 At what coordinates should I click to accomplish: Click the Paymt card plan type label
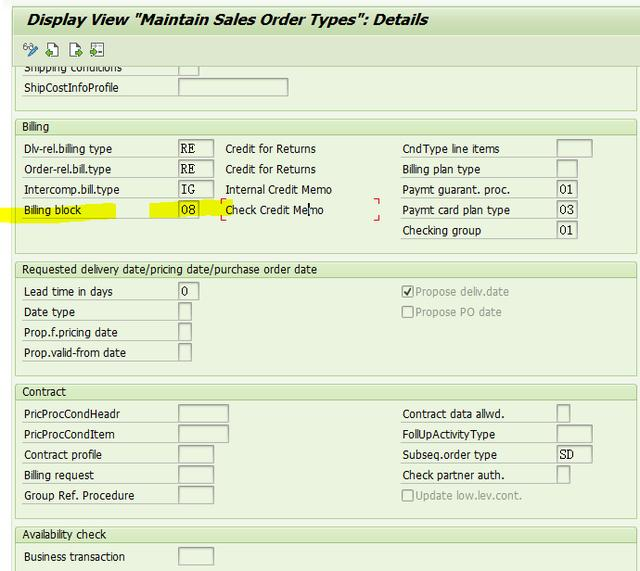click(456, 210)
